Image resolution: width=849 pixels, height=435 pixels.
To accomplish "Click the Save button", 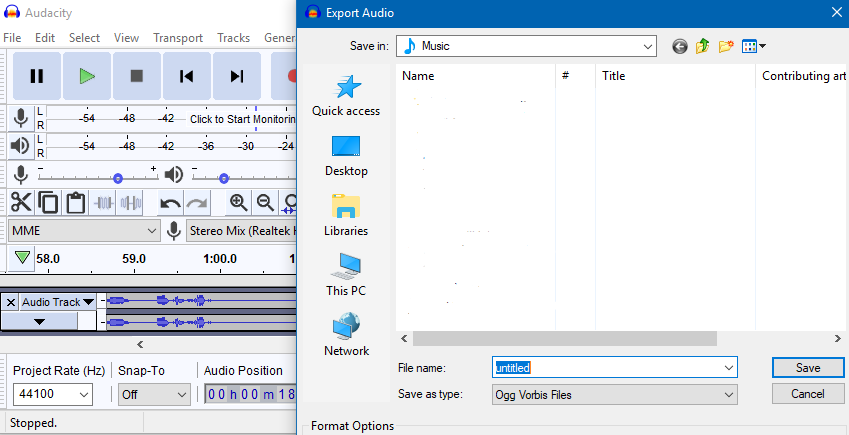I will pyautogui.click(x=808, y=368).
